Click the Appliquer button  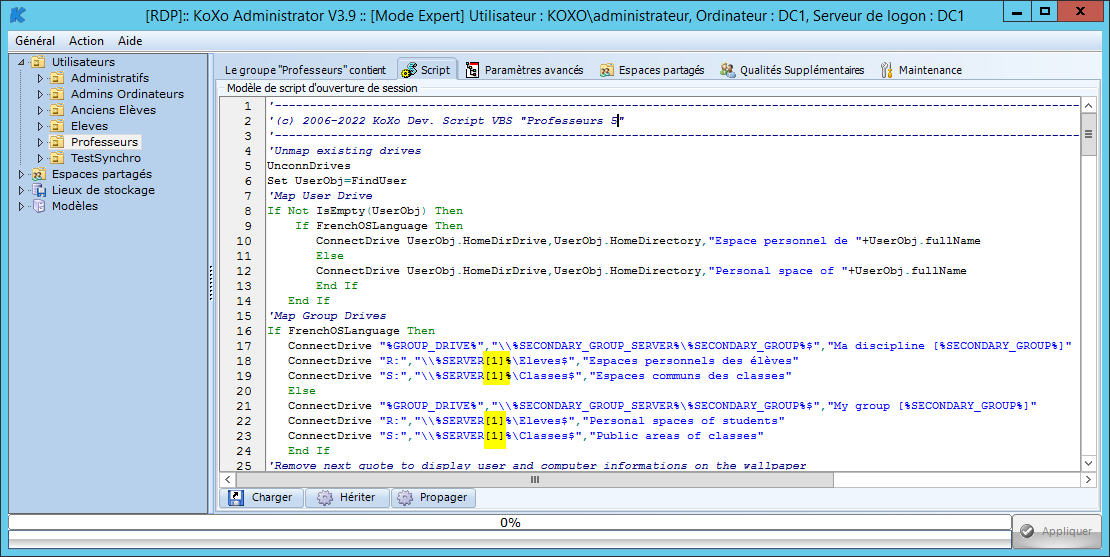click(1058, 531)
